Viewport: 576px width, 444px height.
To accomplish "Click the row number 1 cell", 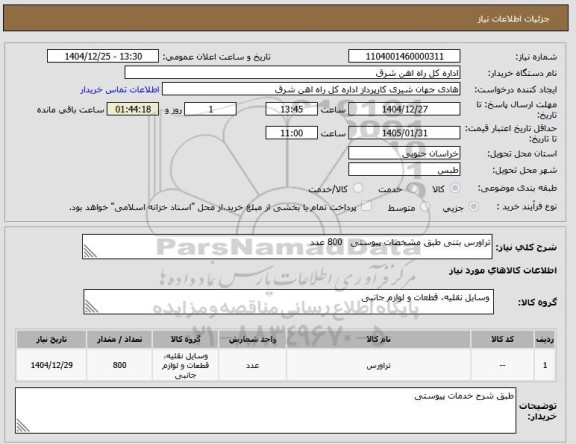I will pyautogui.click(x=545, y=365).
